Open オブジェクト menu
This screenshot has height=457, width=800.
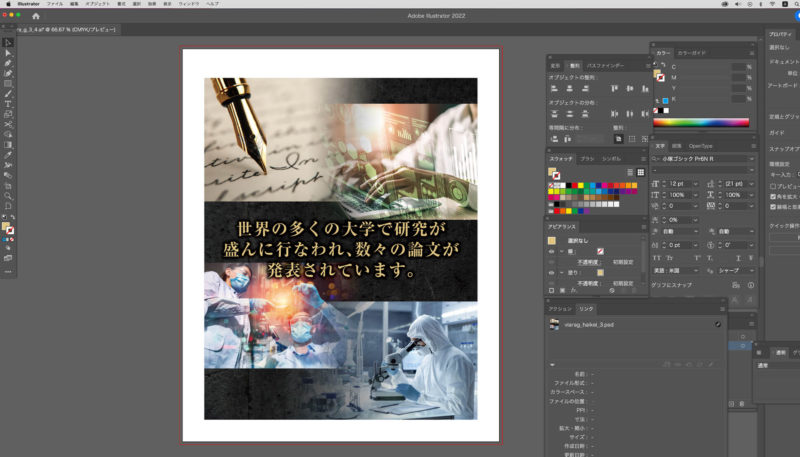click(97, 4)
